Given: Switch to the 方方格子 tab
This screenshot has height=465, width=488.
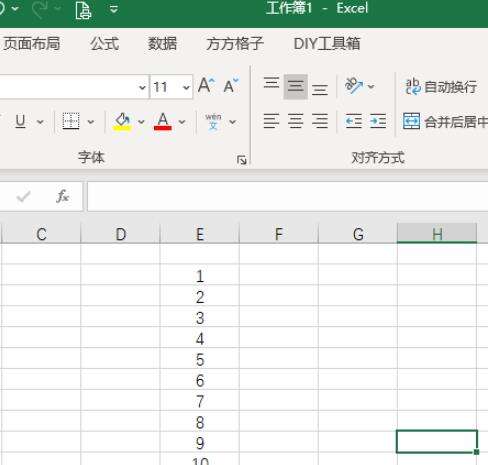Looking at the screenshot, I should (235, 44).
